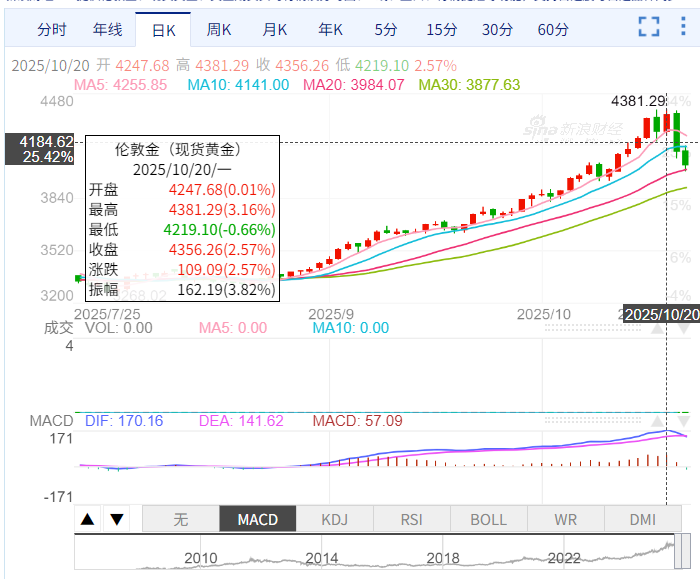Toggle fullscreen chart icon

click(649, 26)
